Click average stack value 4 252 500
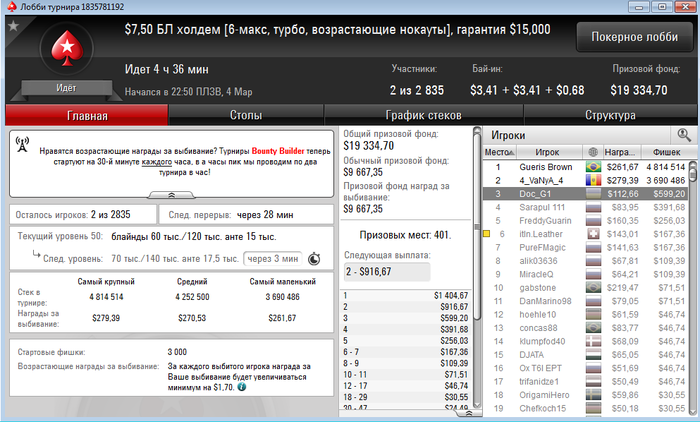The height and width of the screenshot is (422, 700). point(192,297)
